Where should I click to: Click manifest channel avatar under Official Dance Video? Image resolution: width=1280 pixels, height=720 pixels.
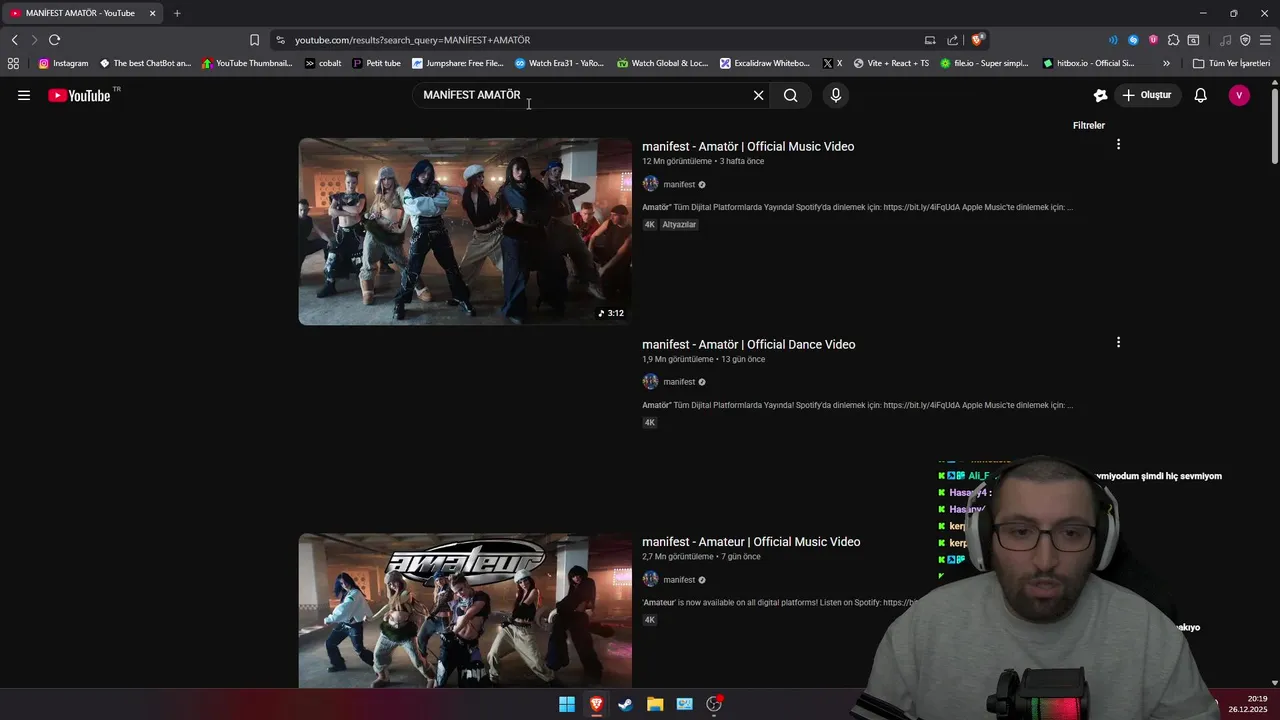click(x=650, y=382)
